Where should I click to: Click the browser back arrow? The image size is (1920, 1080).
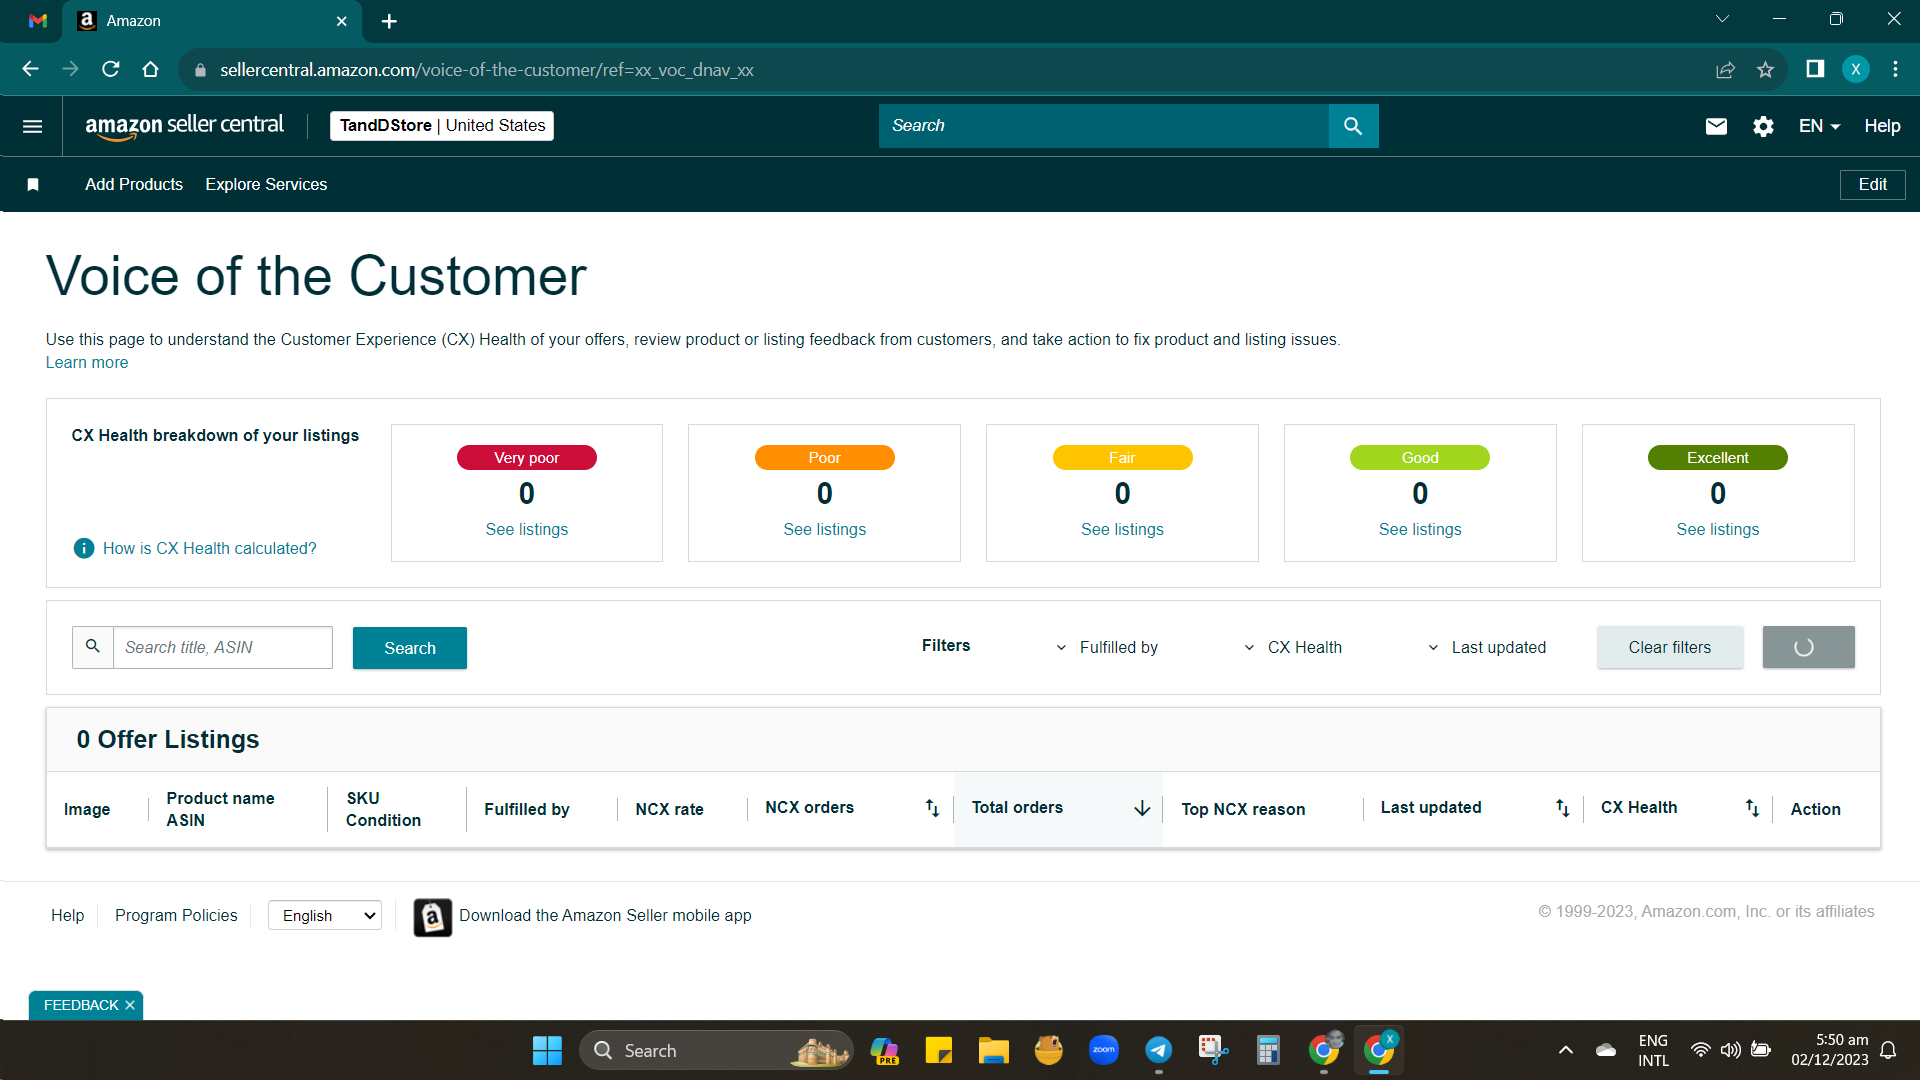pyautogui.click(x=30, y=69)
